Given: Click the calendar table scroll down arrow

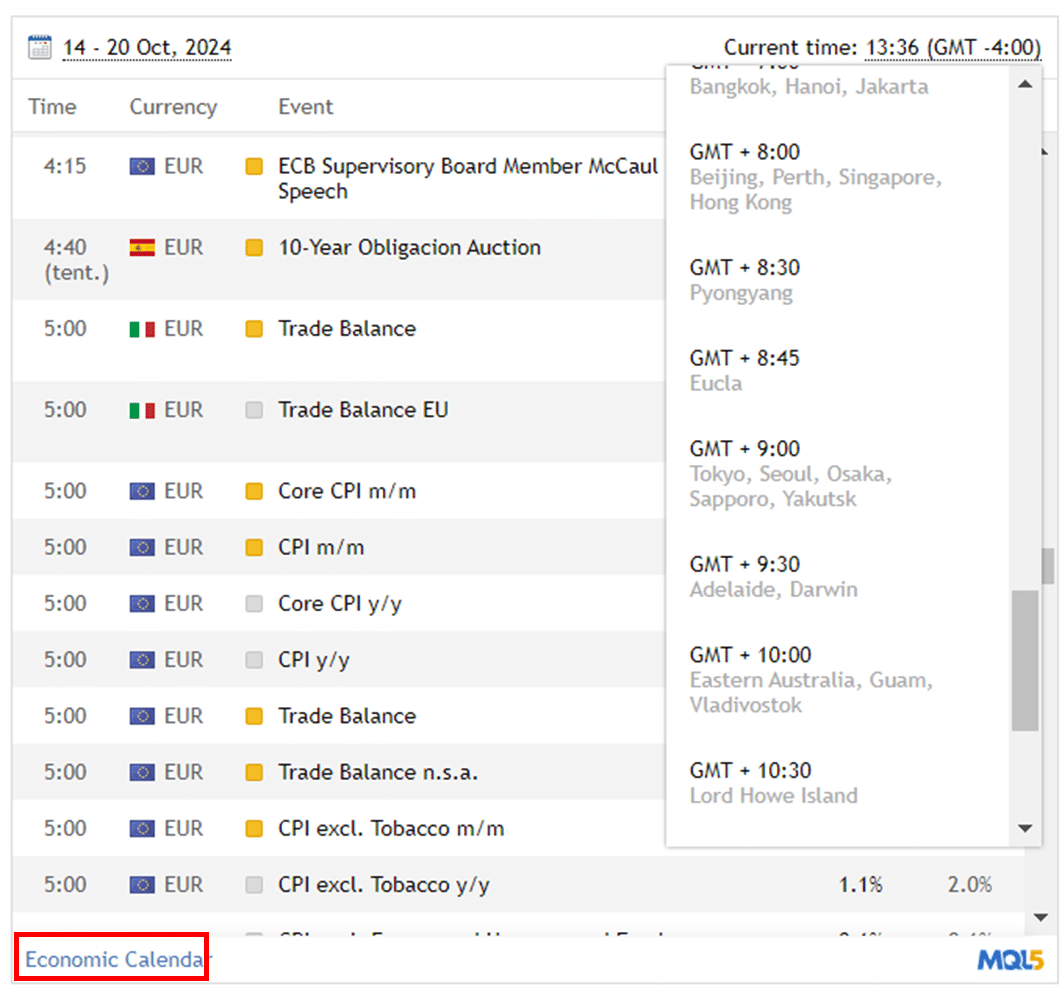Looking at the screenshot, I should tap(1042, 917).
